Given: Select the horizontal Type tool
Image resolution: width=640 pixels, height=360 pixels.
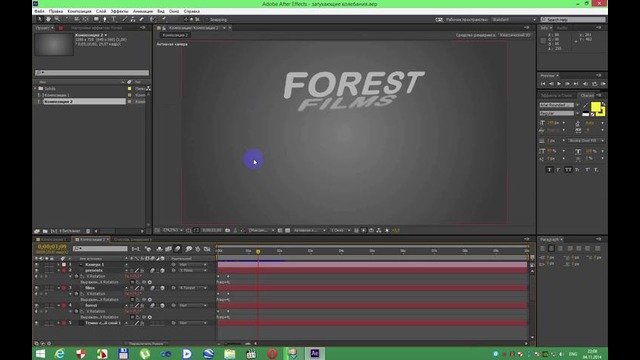Looking at the screenshot, I should (x=113, y=19).
